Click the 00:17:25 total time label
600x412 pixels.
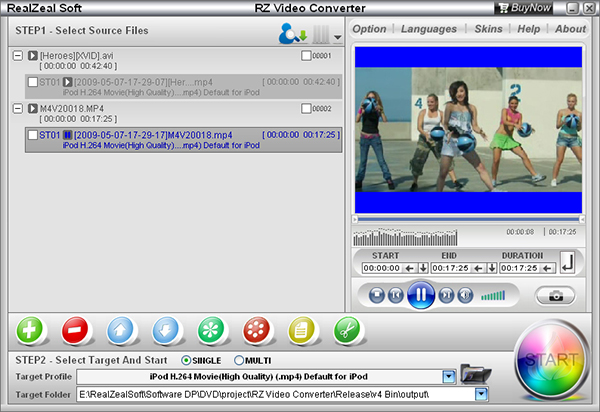562,232
